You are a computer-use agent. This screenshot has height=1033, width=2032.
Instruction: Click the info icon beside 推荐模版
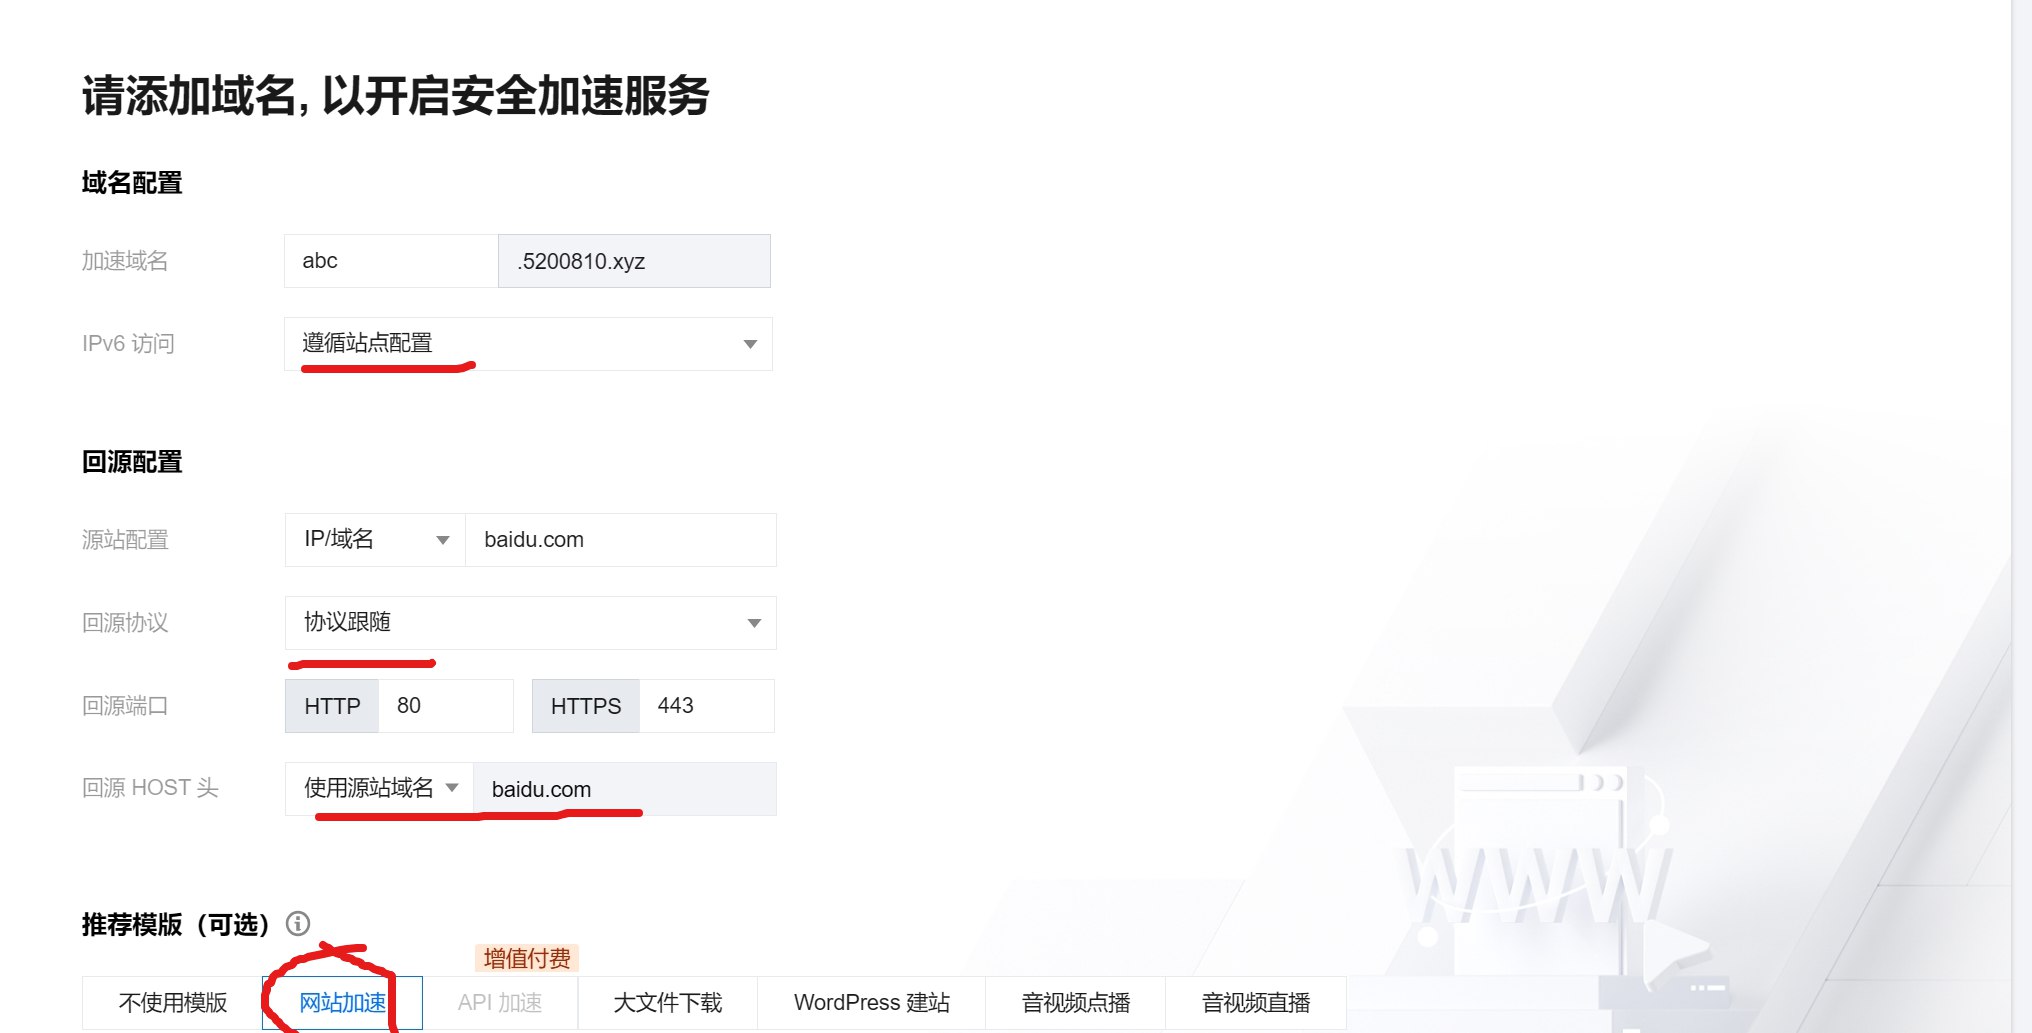298,923
